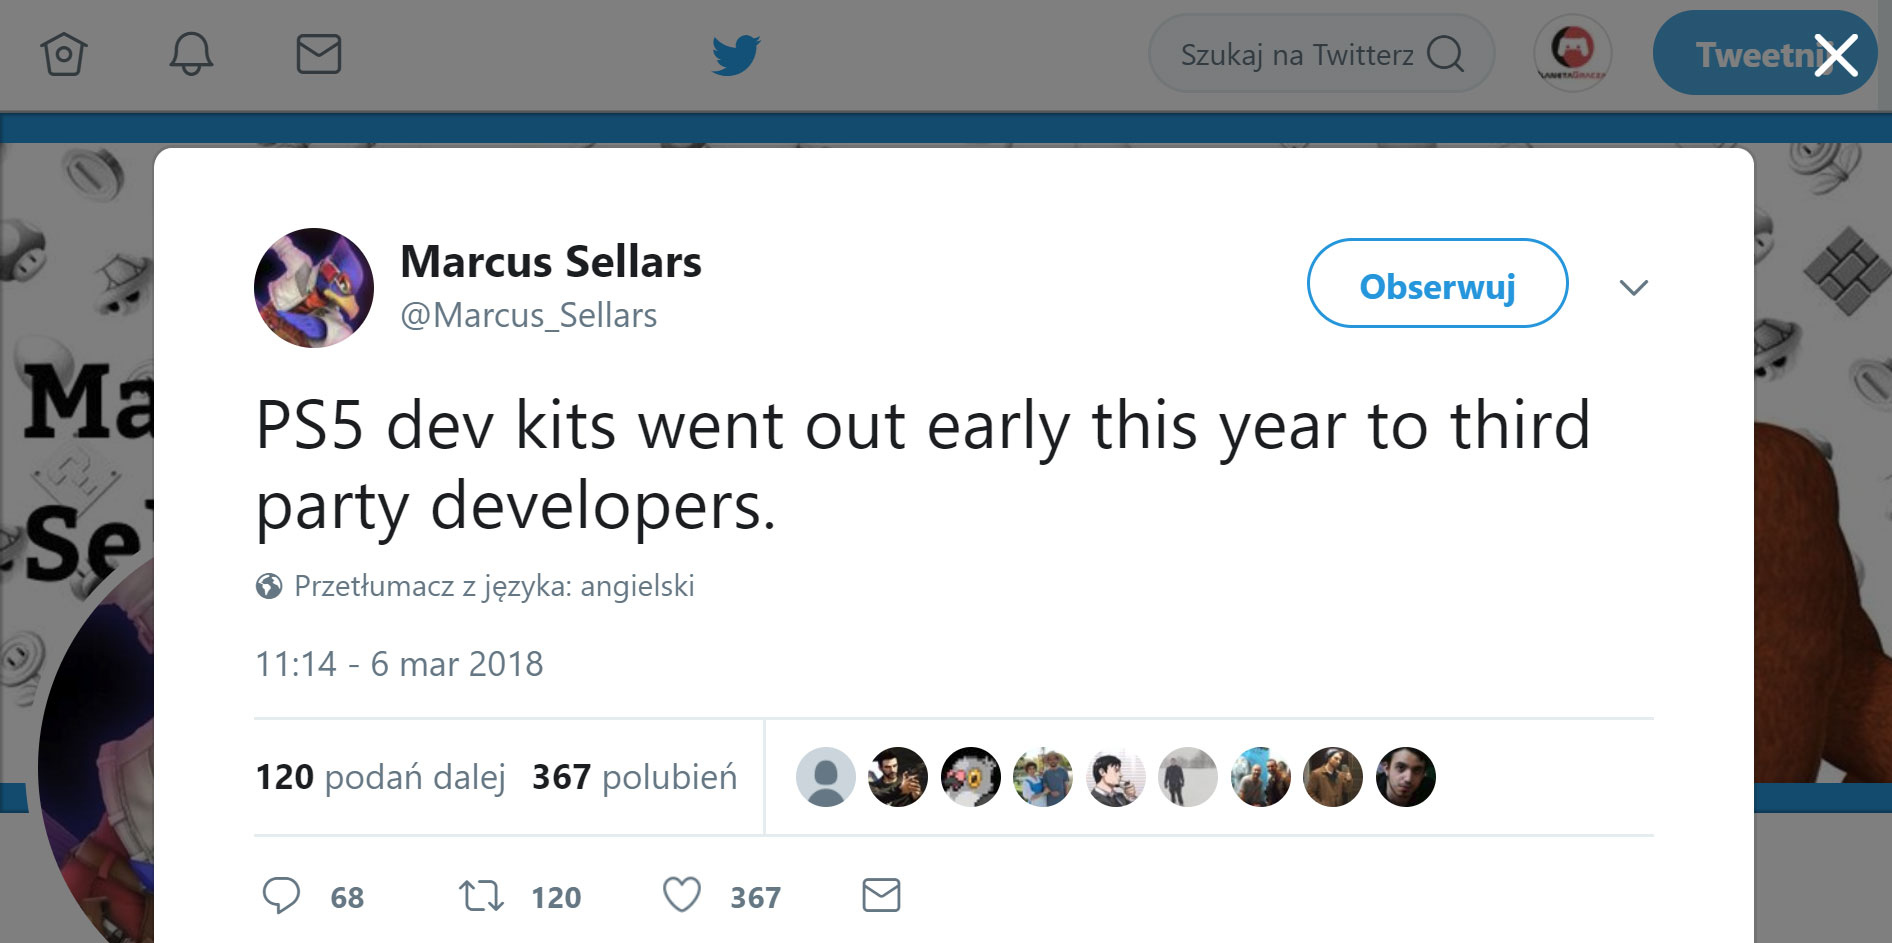Like the tweet with the heart icon
The width and height of the screenshot is (1892, 943).
click(x=682, y=896)
